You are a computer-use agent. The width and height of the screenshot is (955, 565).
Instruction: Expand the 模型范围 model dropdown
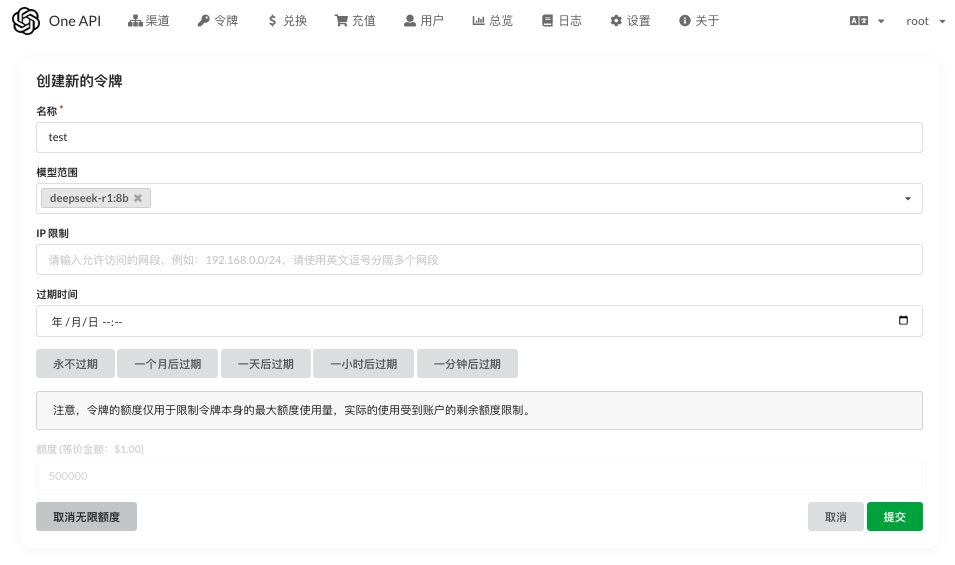[x=907, y=198]
